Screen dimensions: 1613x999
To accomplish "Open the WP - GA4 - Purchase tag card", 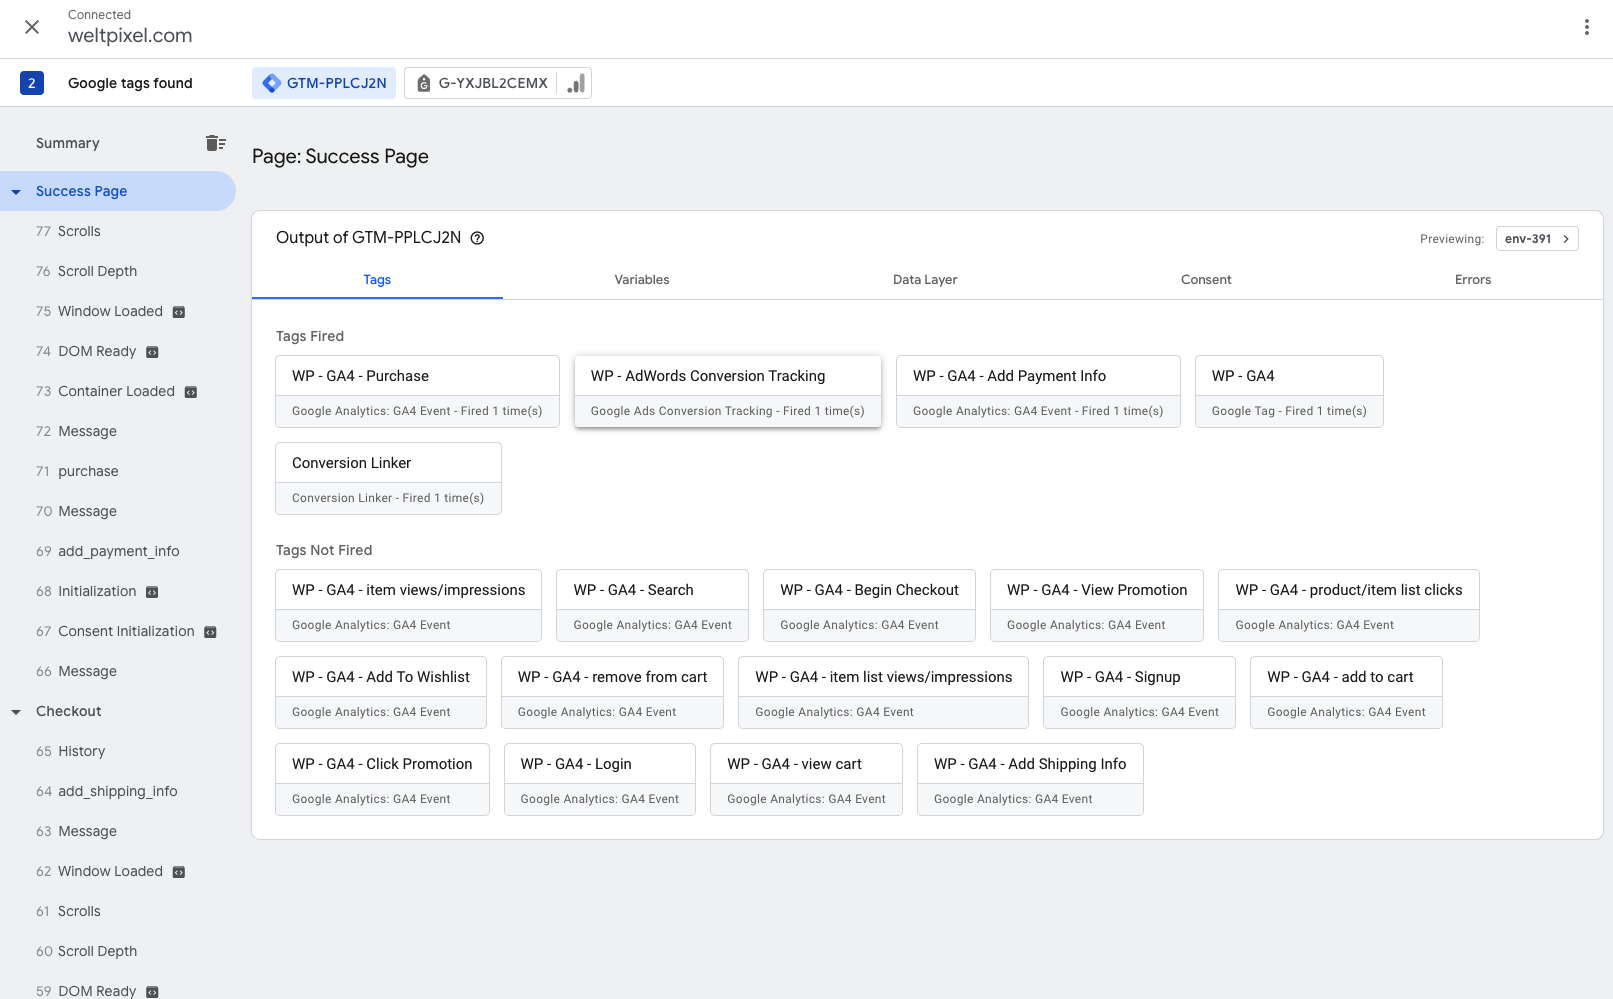I will click(x=417, y=391).
